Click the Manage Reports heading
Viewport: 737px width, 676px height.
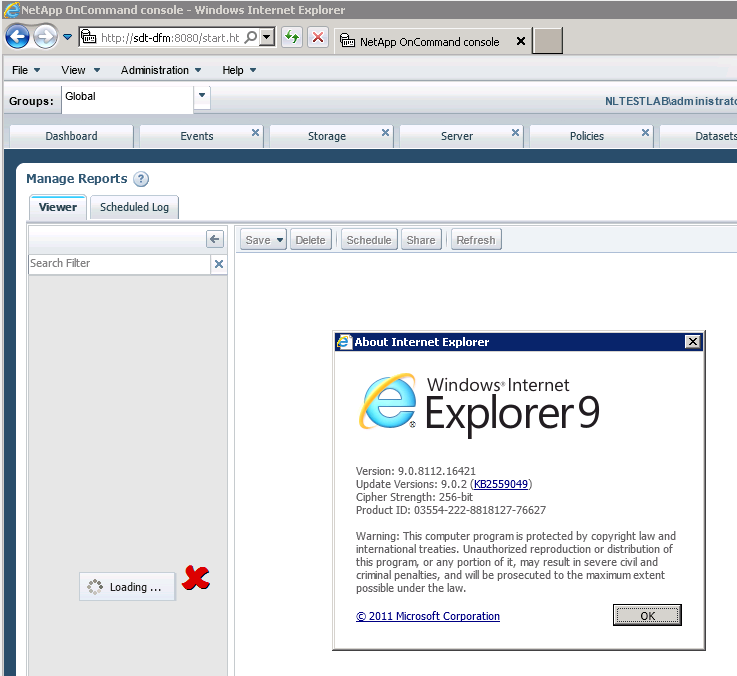77,179
